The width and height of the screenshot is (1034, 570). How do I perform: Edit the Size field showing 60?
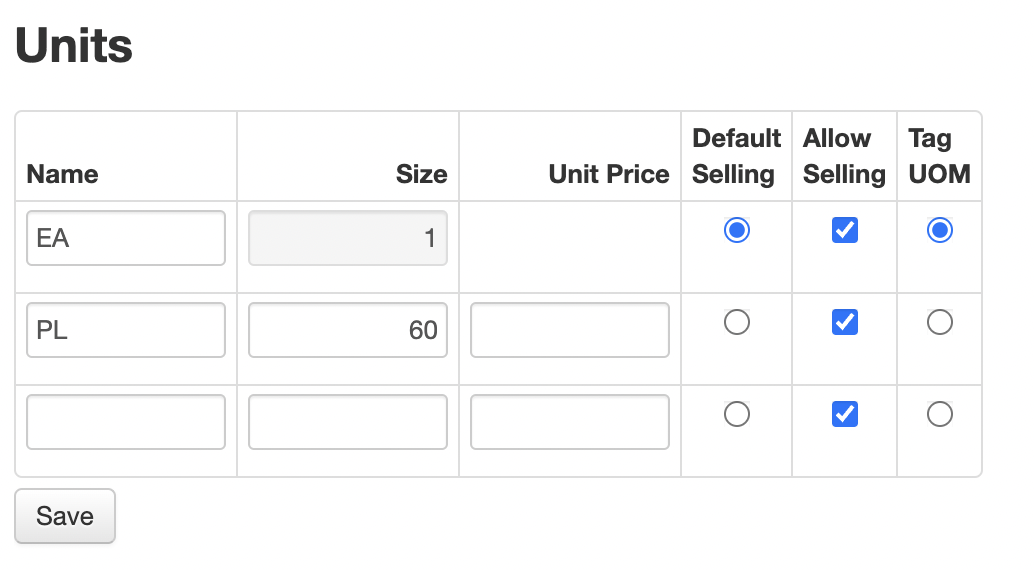click(x=348, y=330)
